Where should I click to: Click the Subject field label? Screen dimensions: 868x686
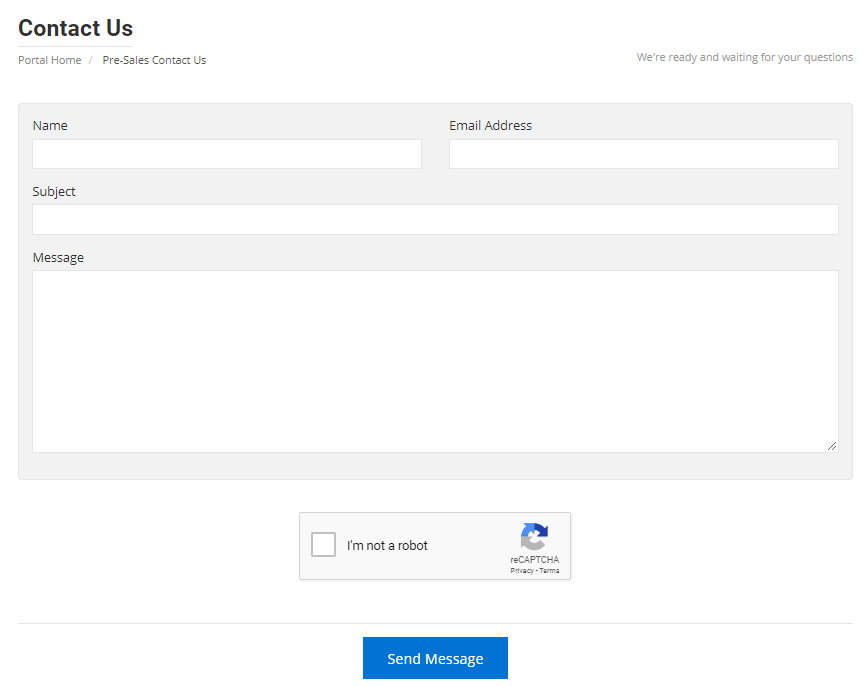(54, 192)
